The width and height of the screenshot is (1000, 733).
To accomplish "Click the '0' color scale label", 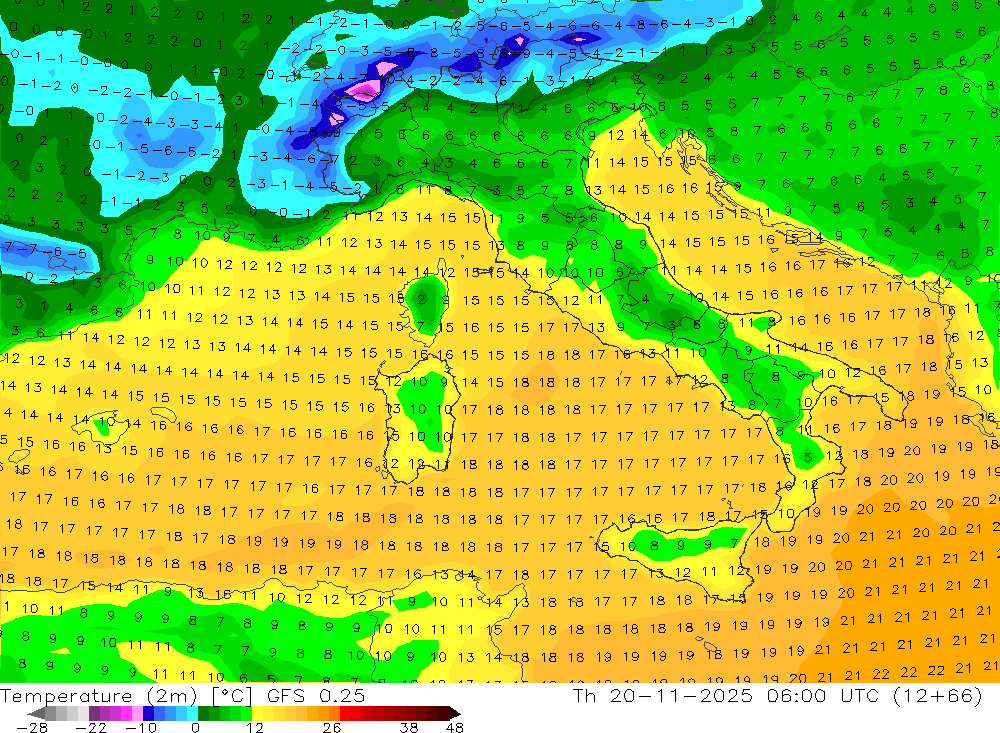I will pyautogui.click(x=196, y=727).
